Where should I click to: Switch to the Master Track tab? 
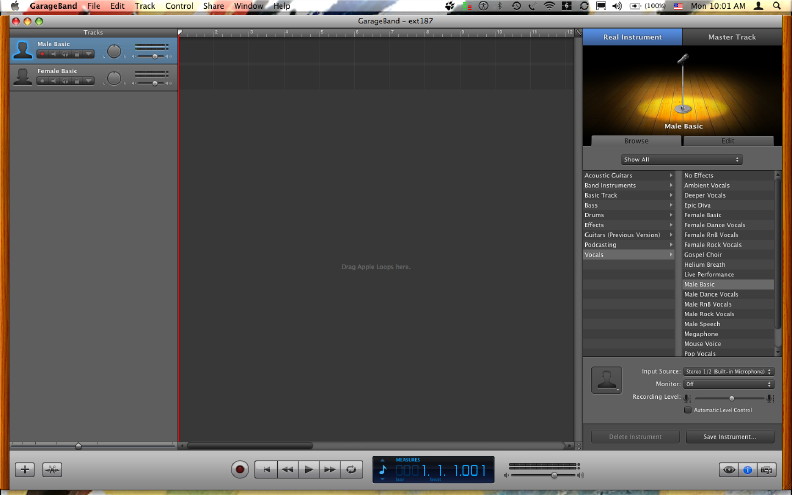pos(732,37)
